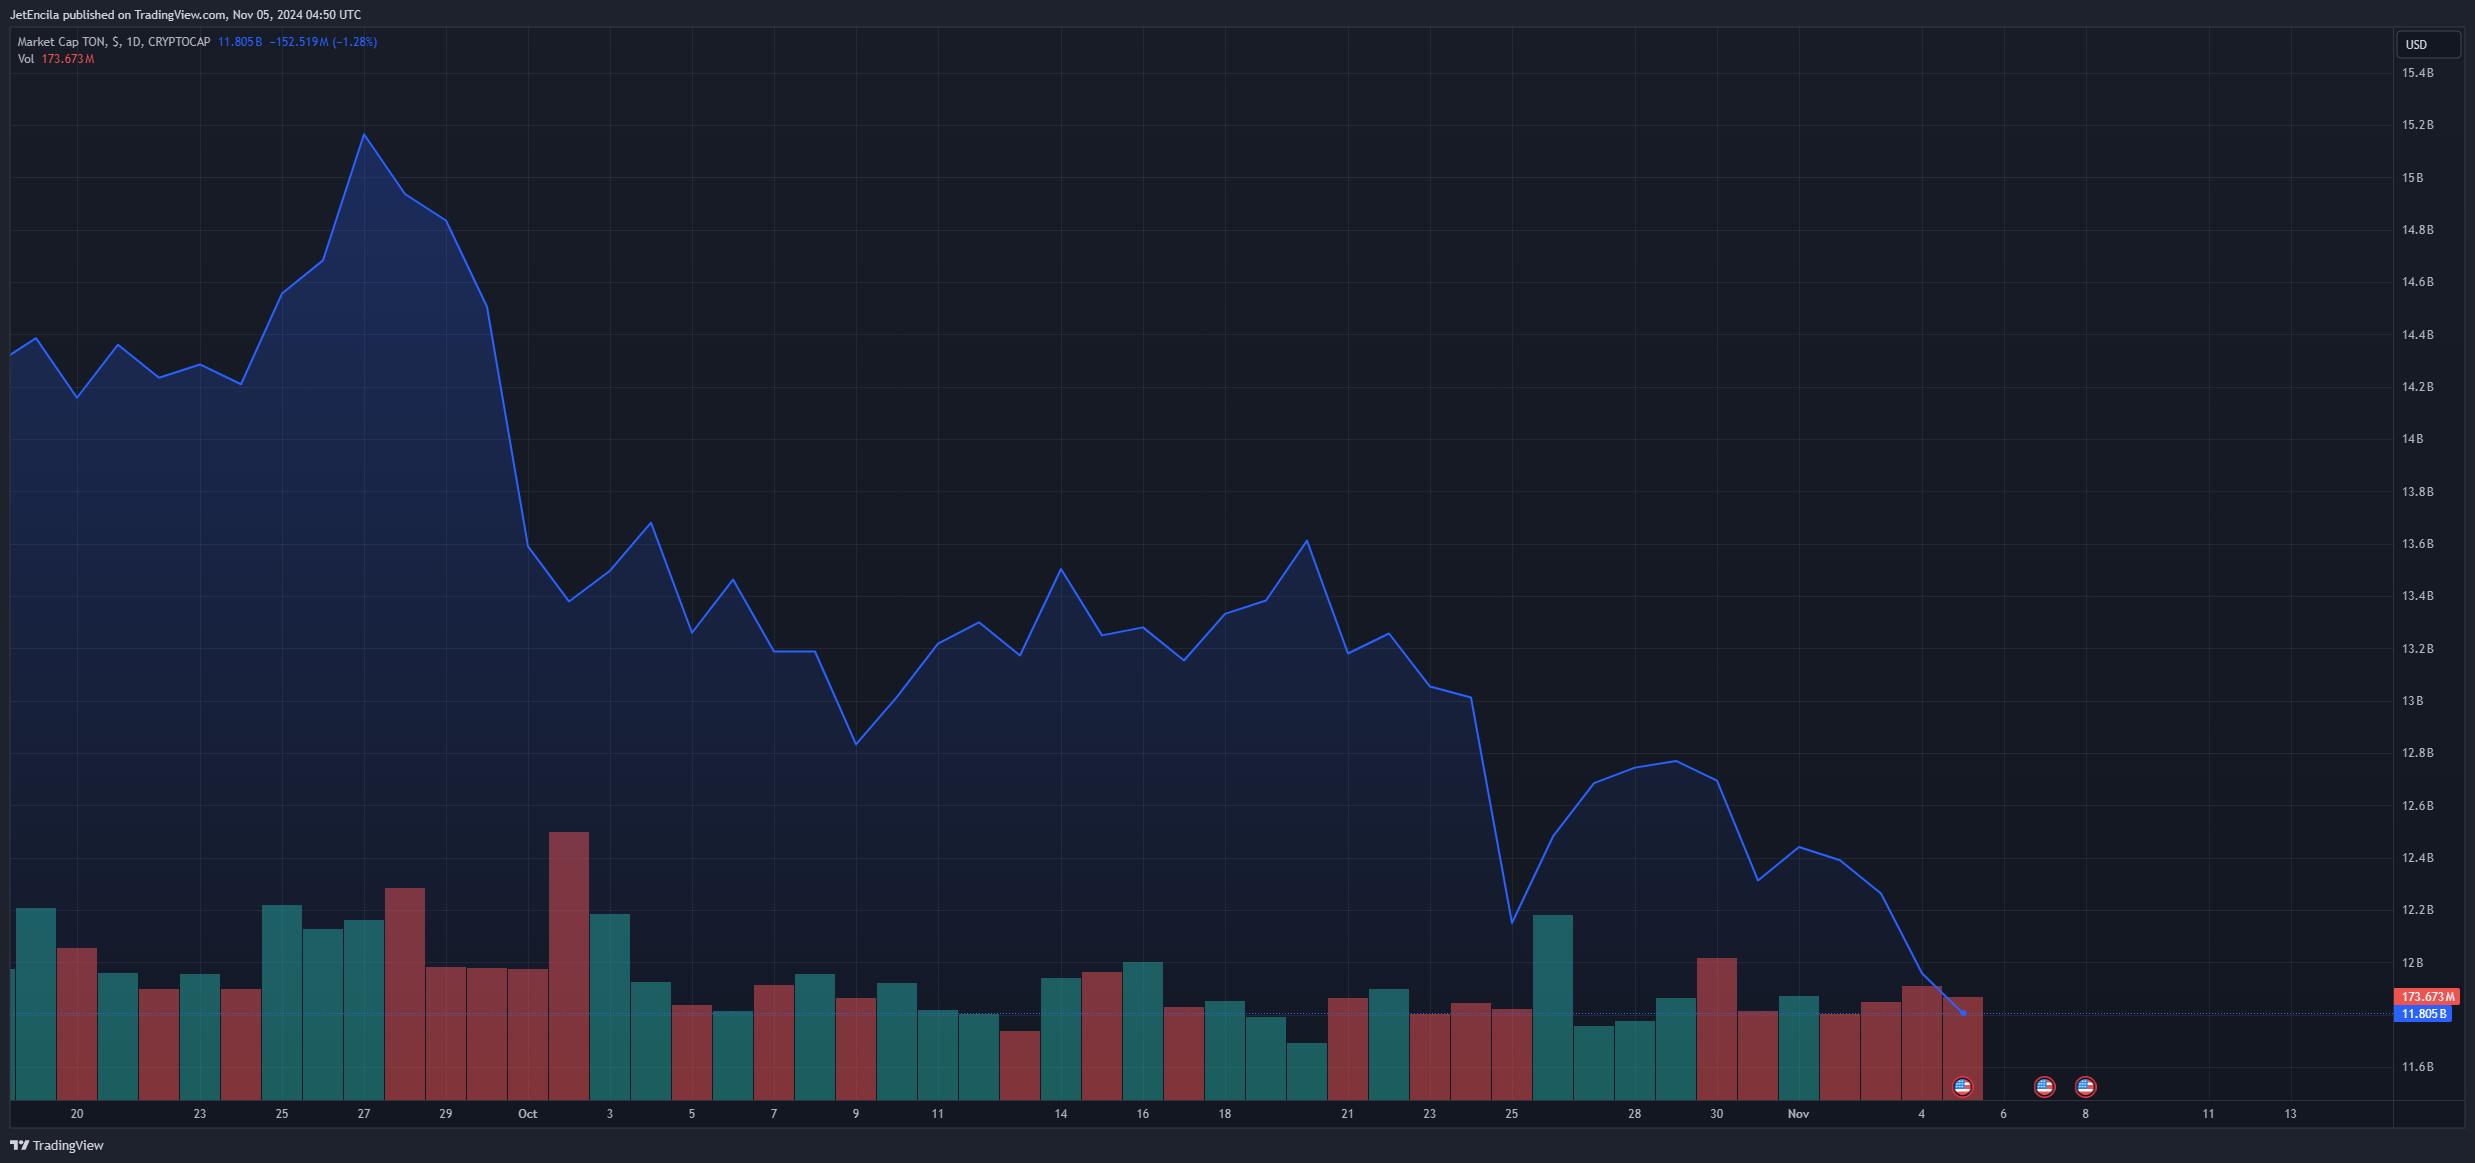Select the Market Cap TON legend title
The height and width of the screenshot is (1163, 2475).
coord(113,42)
